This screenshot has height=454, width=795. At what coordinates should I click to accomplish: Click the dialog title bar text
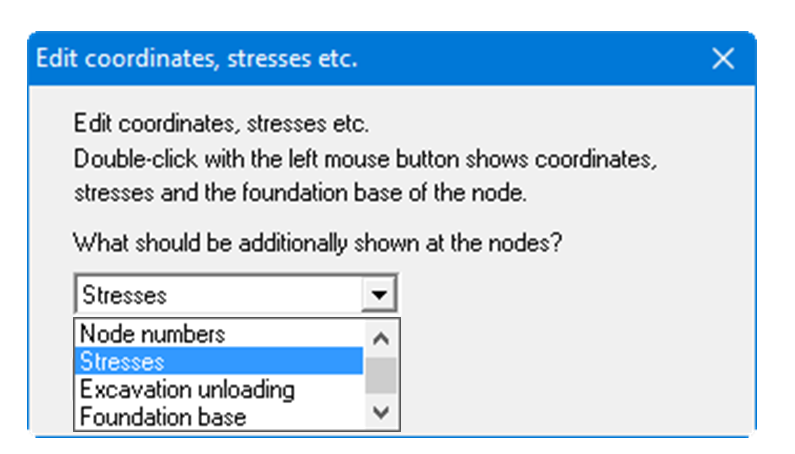pos(197,58)
